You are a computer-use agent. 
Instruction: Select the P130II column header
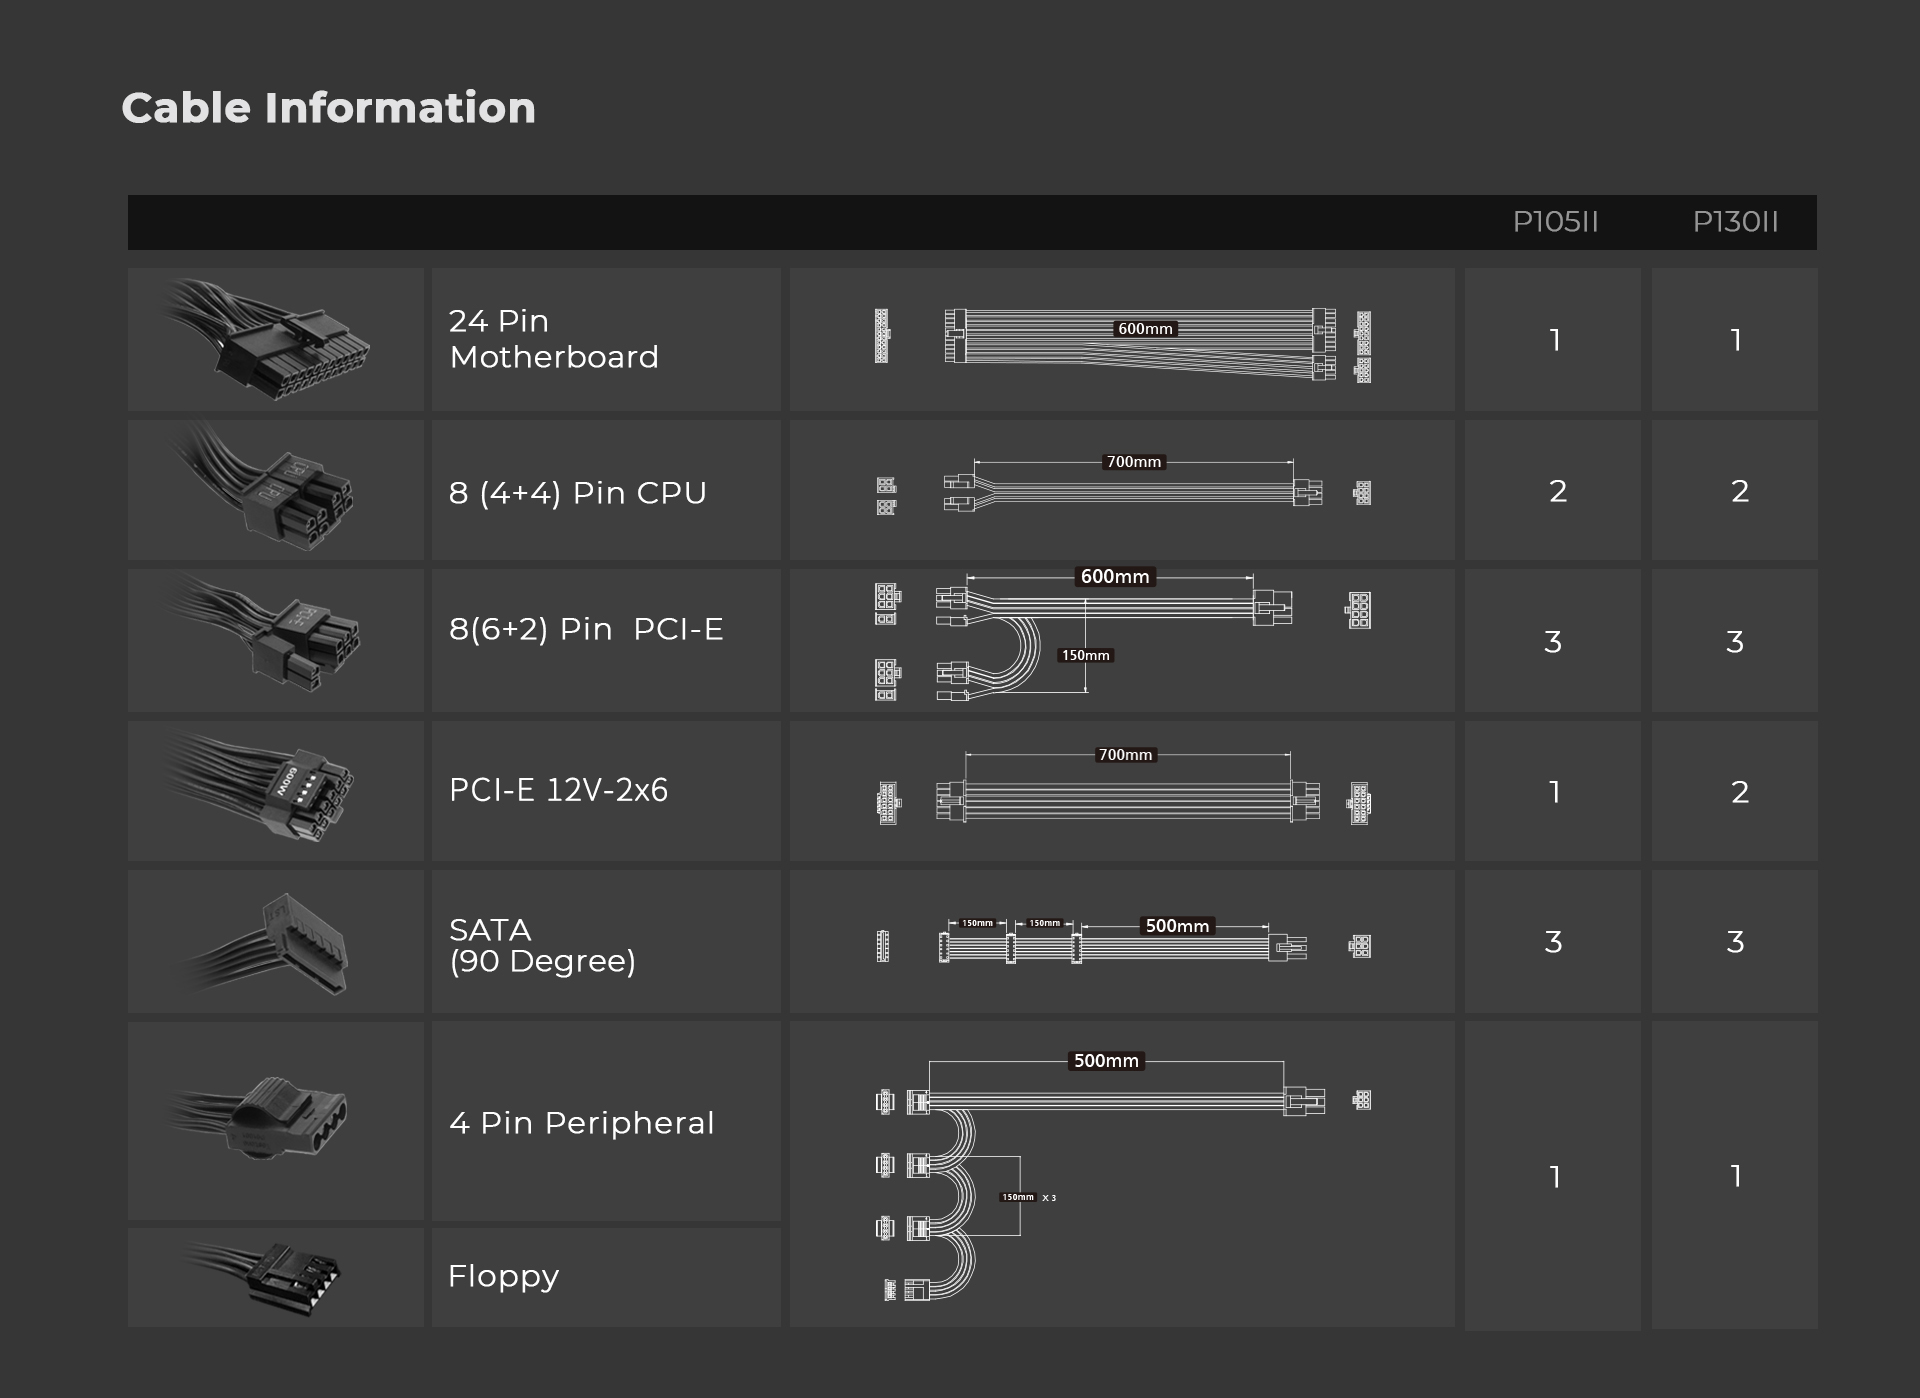tap(1735, 222)
